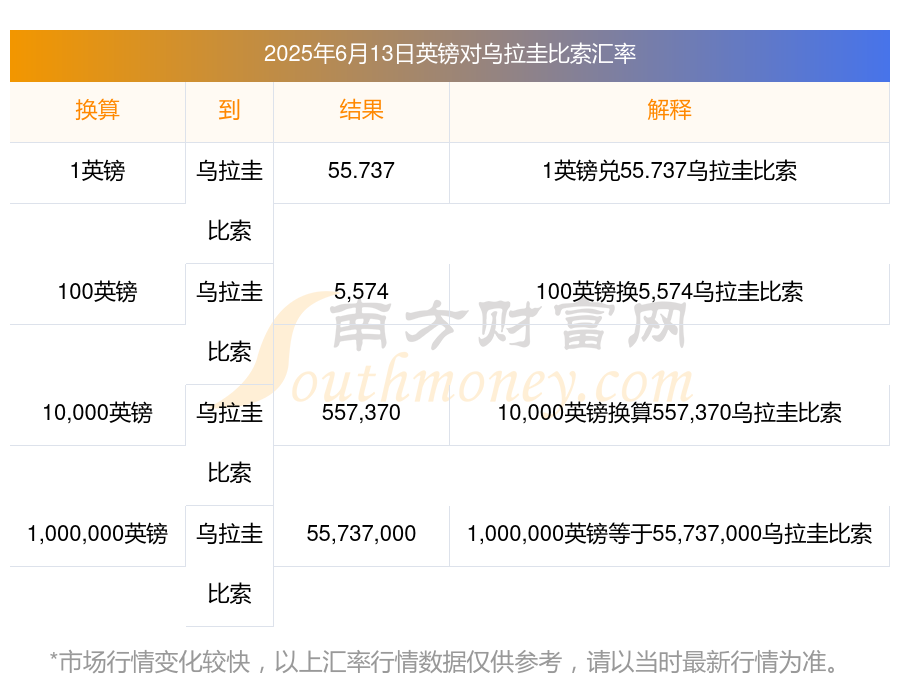
Task: Click explanation 1,000,000英镑等于55,737,000乌拉圭比索
Action: click(x=669, y=534)
